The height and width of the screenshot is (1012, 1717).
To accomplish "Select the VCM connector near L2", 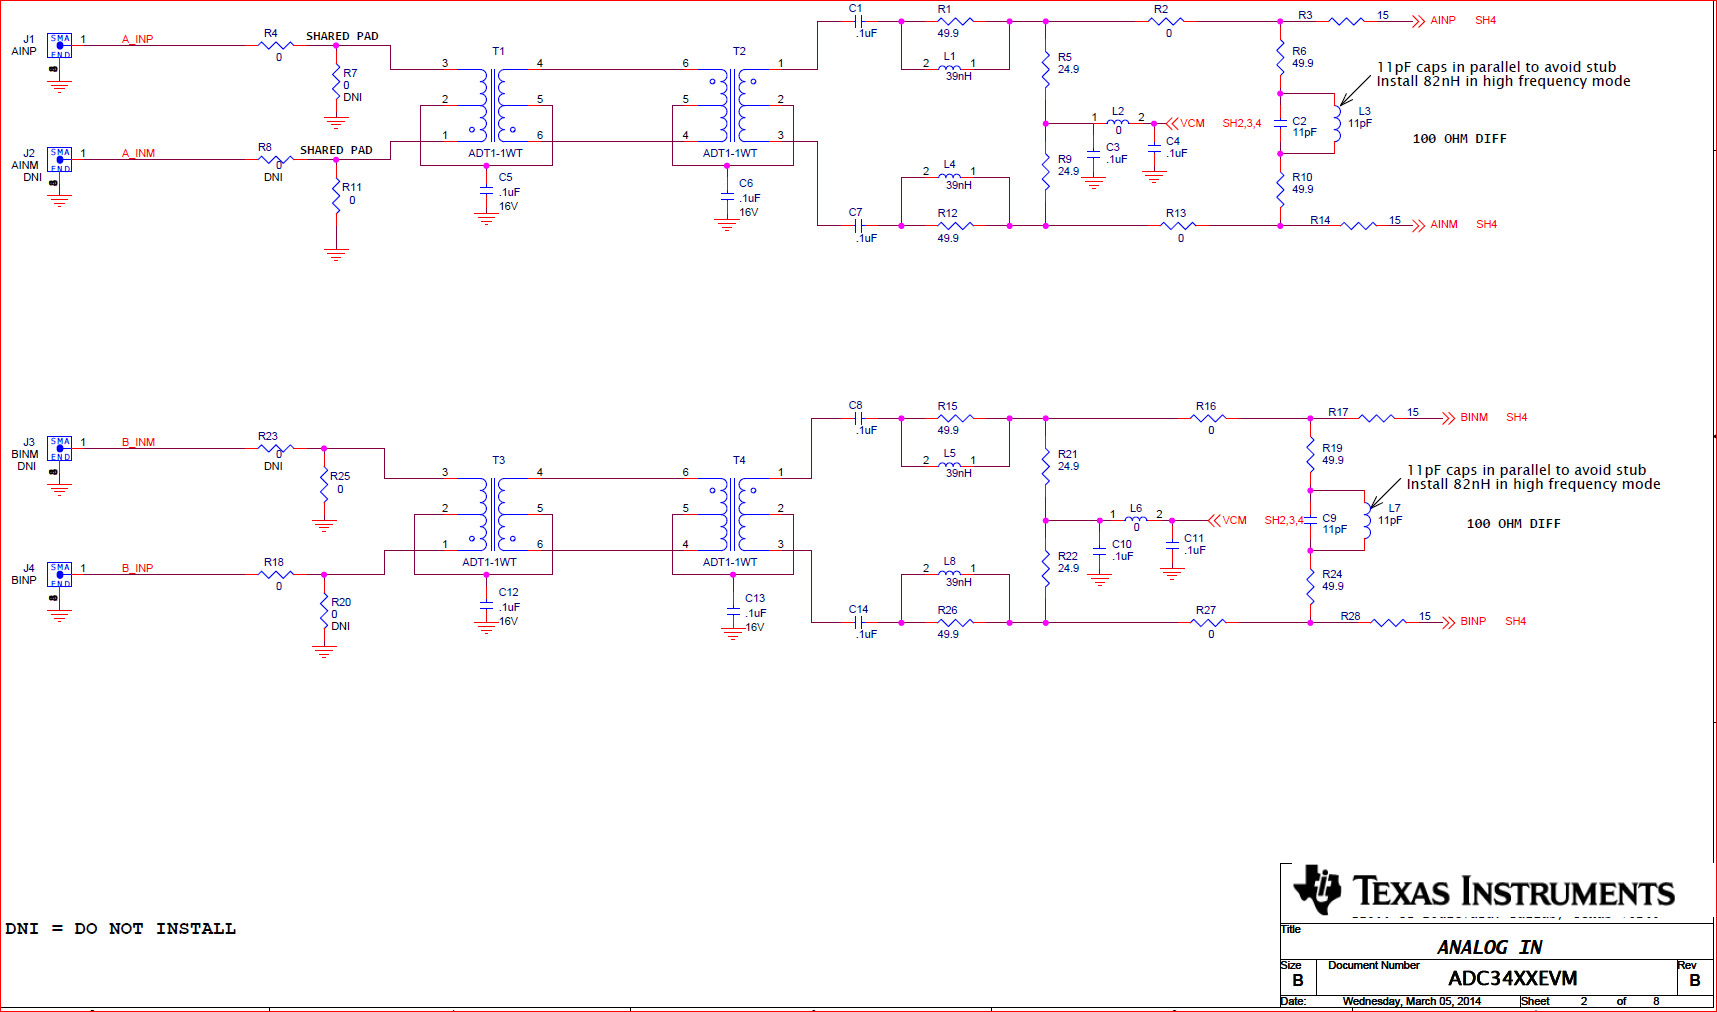I will click(x=1172, y=124).
